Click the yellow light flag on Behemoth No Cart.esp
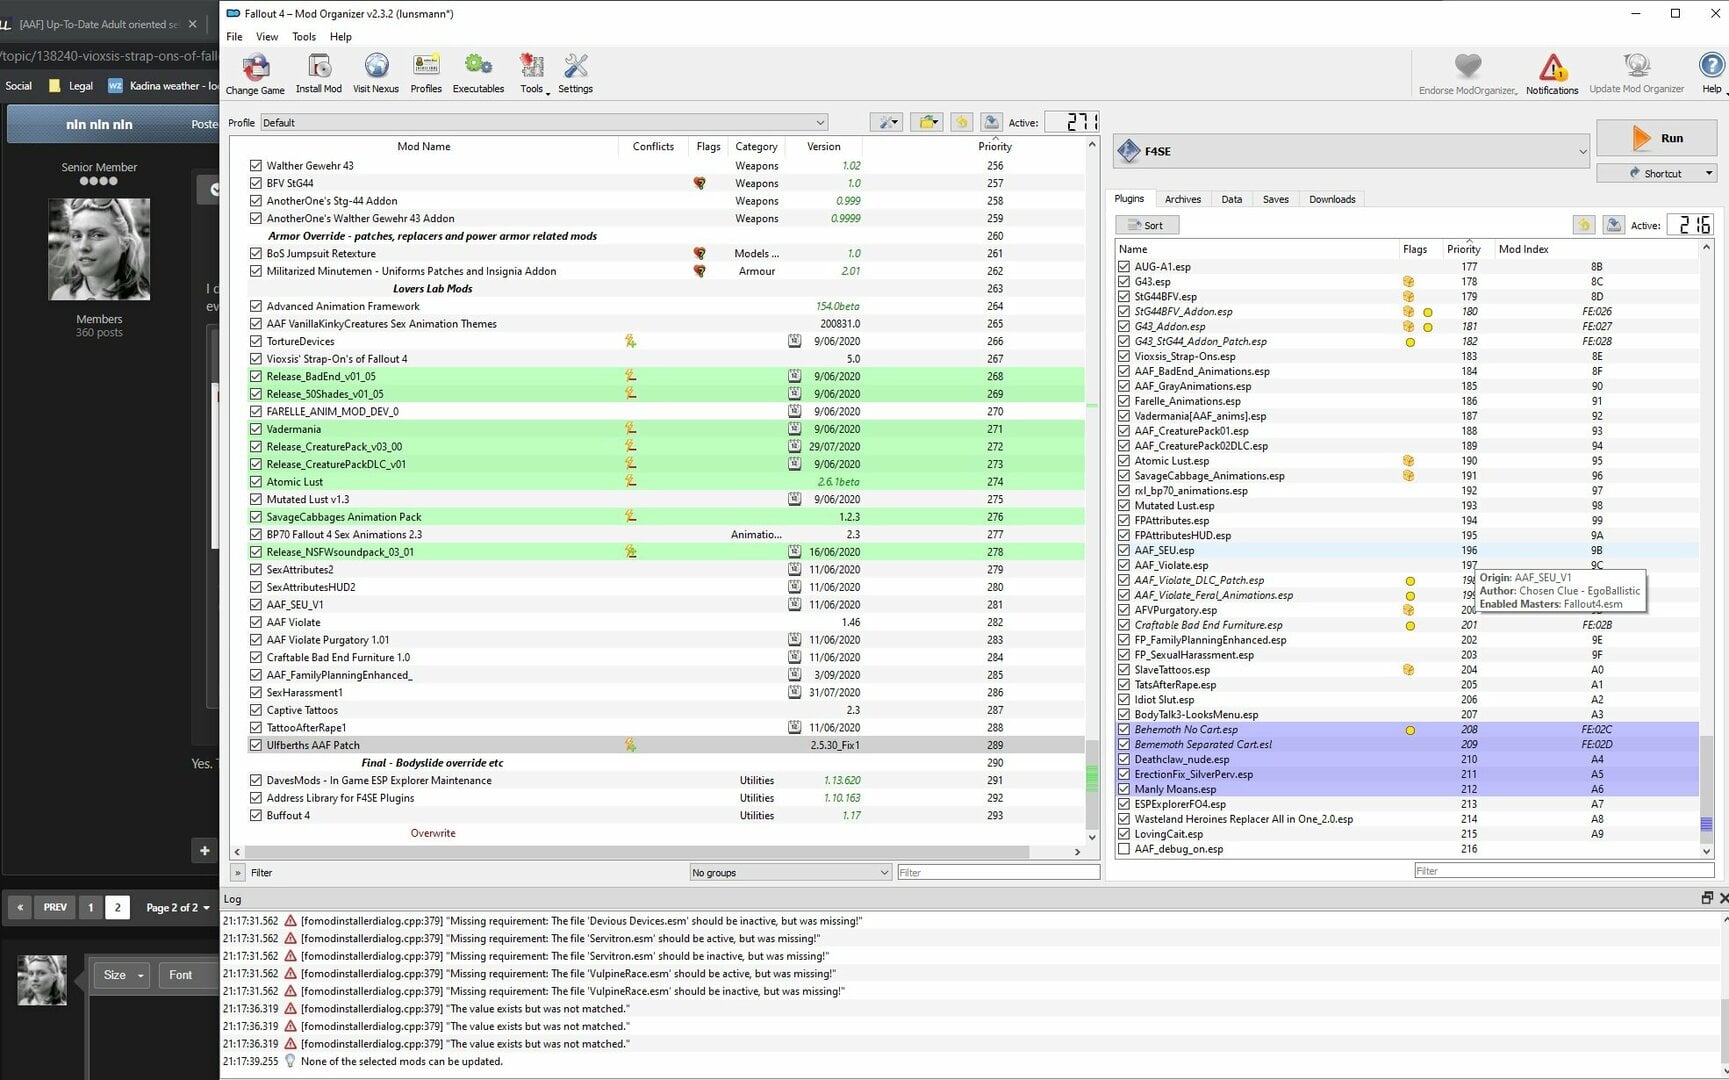The image size is (1729, 1080). [1410, 730]
